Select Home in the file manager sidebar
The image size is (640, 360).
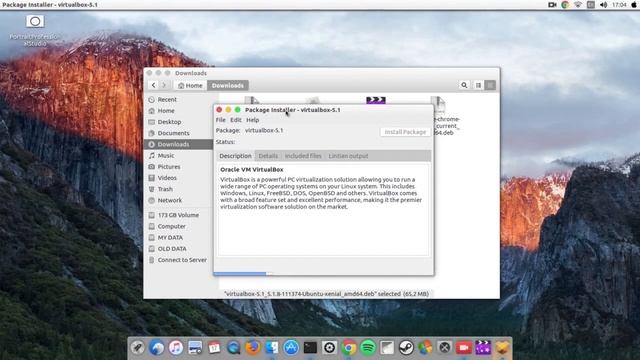[x=178, y=111]
